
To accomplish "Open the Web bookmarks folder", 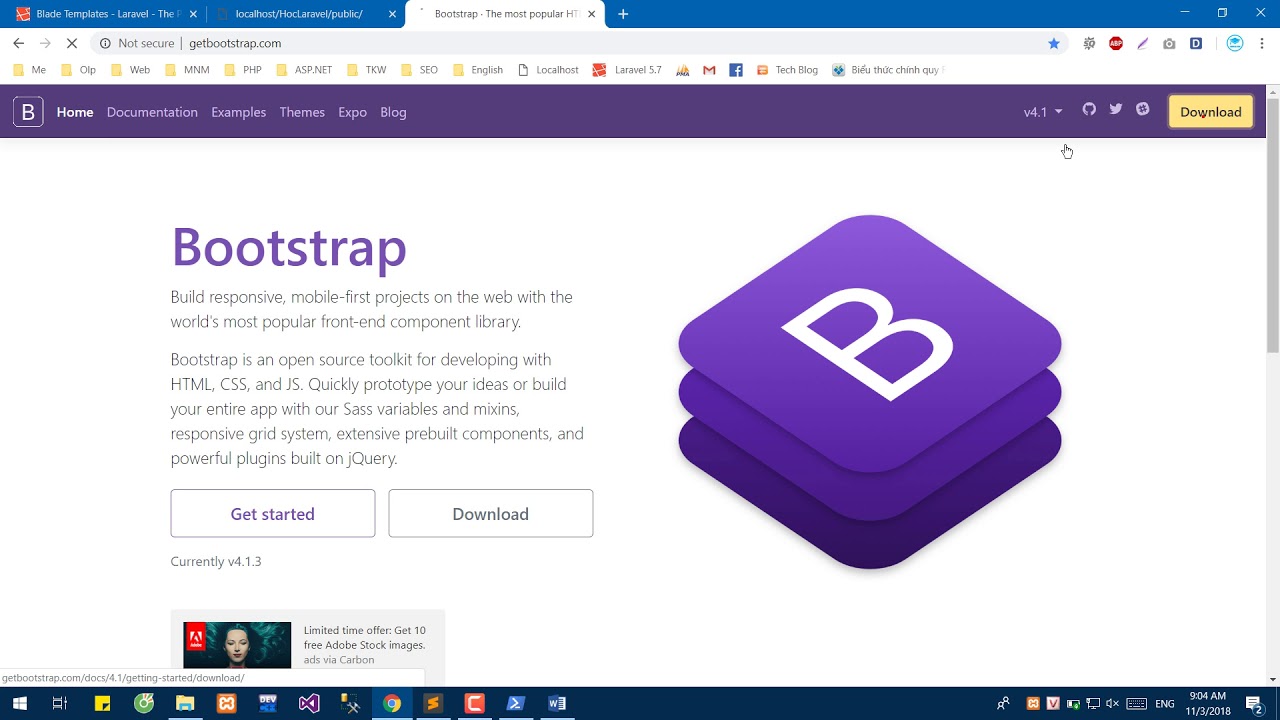I will [130, 70].
